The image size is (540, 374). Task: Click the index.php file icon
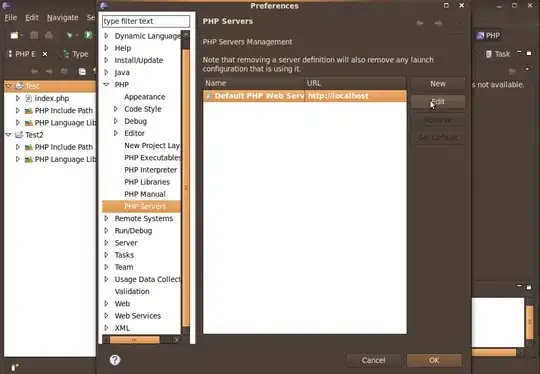pyautogui.click(x=29, y=98)
